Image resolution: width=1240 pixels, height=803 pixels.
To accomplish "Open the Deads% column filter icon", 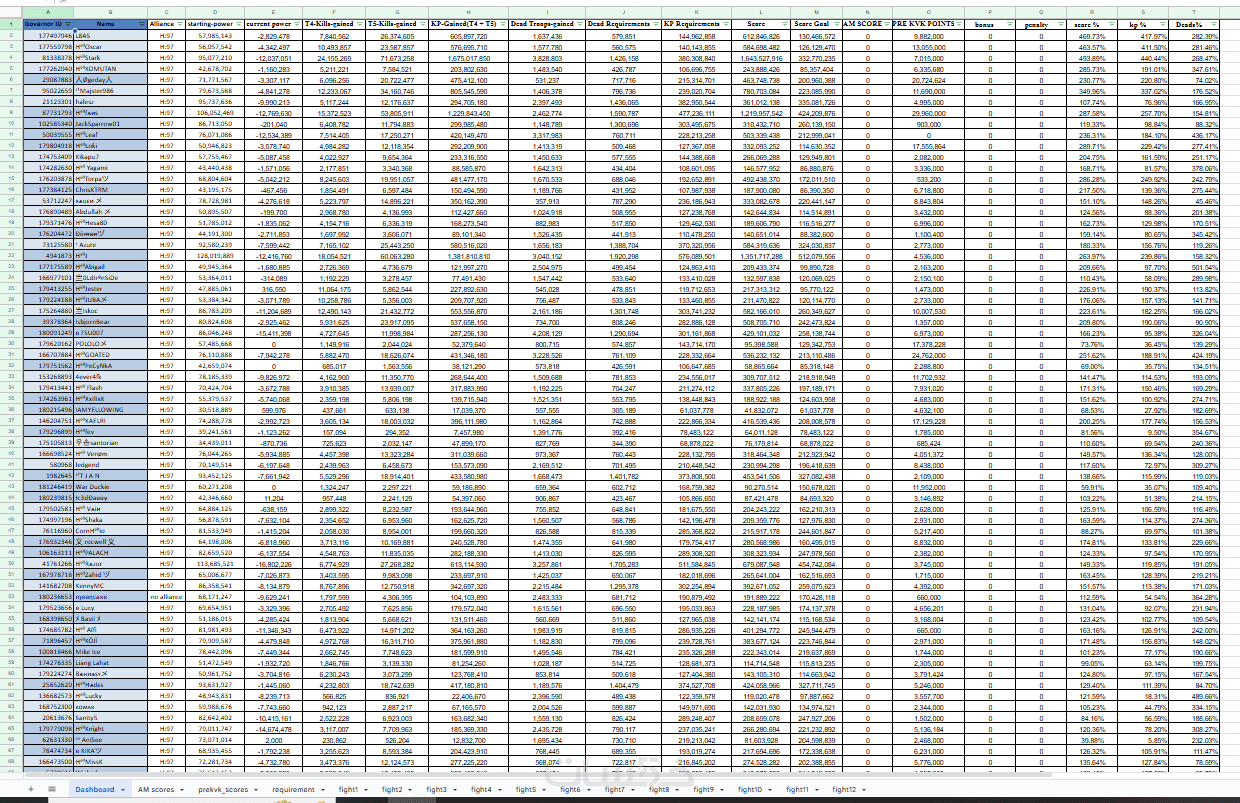I will (1213, 24).
